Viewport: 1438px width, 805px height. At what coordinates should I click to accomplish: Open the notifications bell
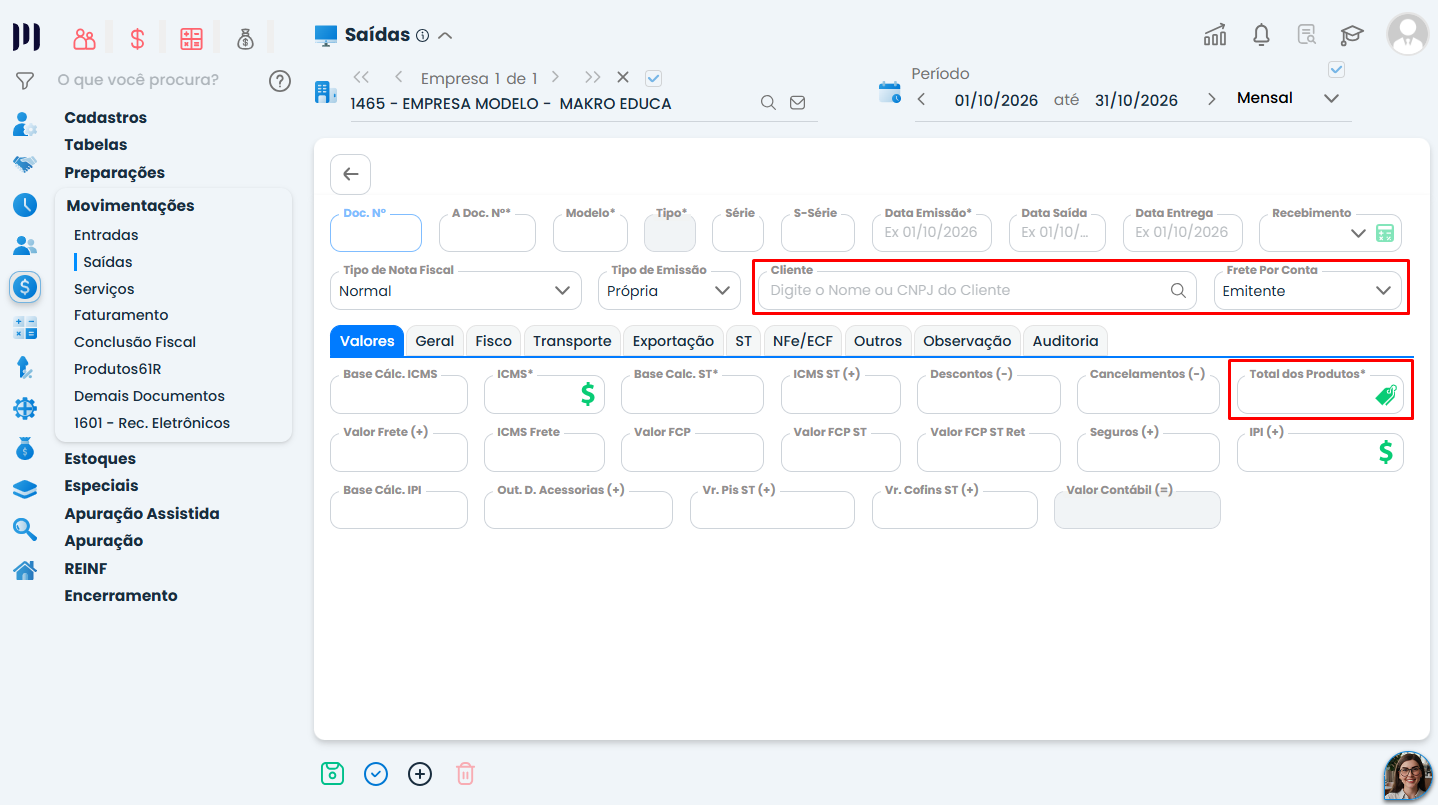[x=1262, y=35]
